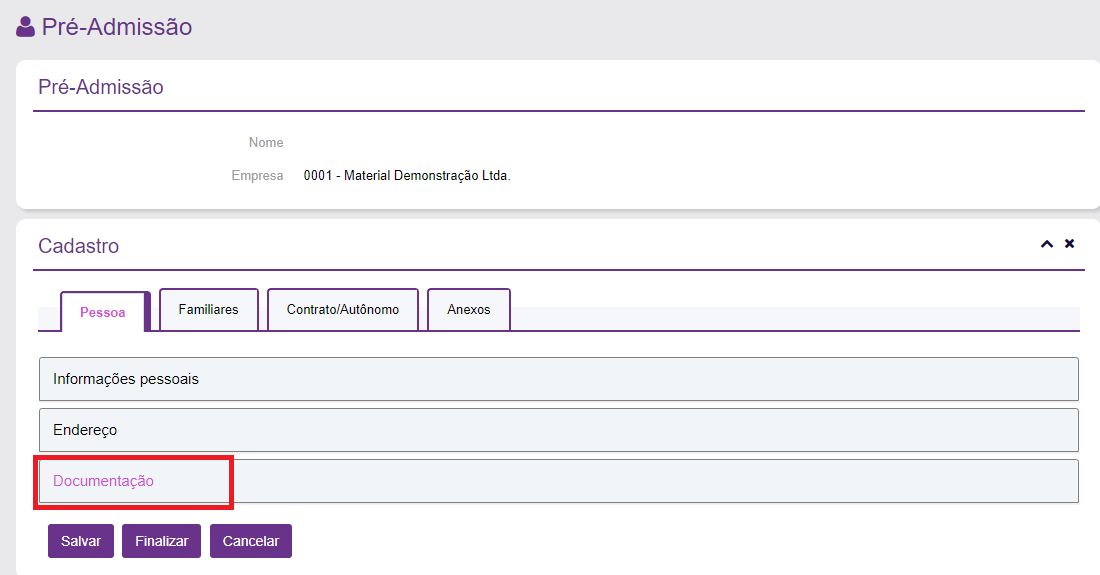
Task: Click the Empresa field label
Action: (x=257, y=176)
